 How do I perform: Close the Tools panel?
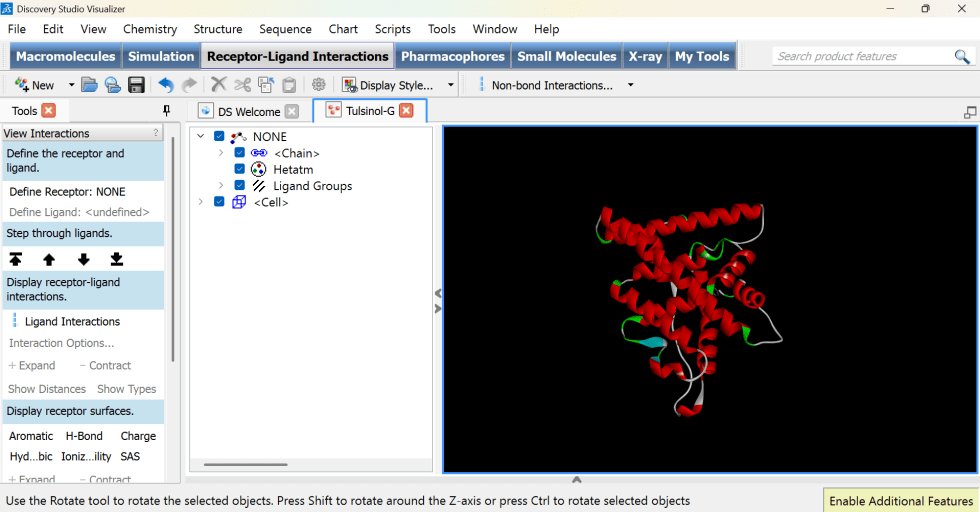pyautogui.click(x=48, y=111)
